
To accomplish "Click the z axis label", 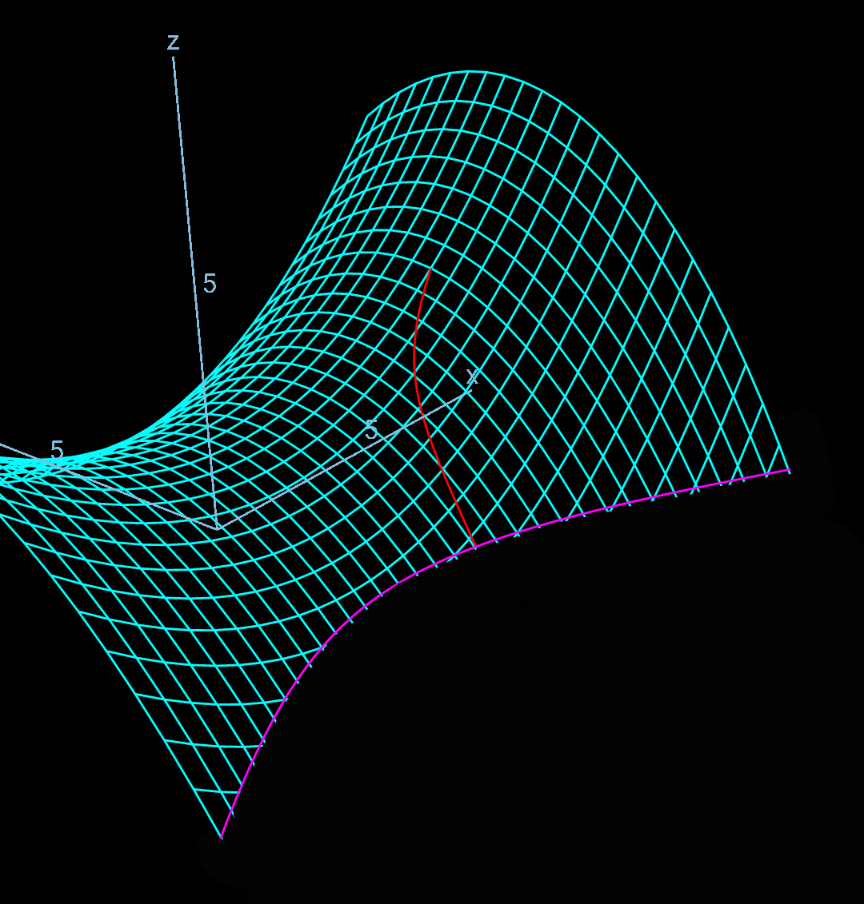I will click(173, 43).
